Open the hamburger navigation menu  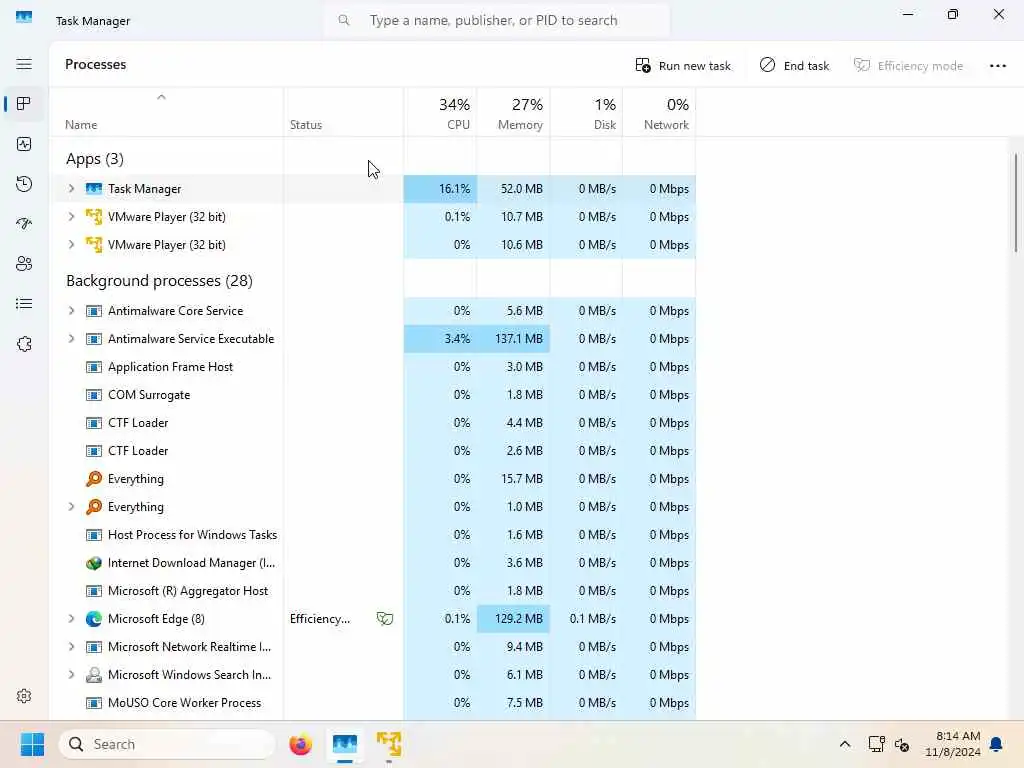pyautogui.click(x=24, y=64)
